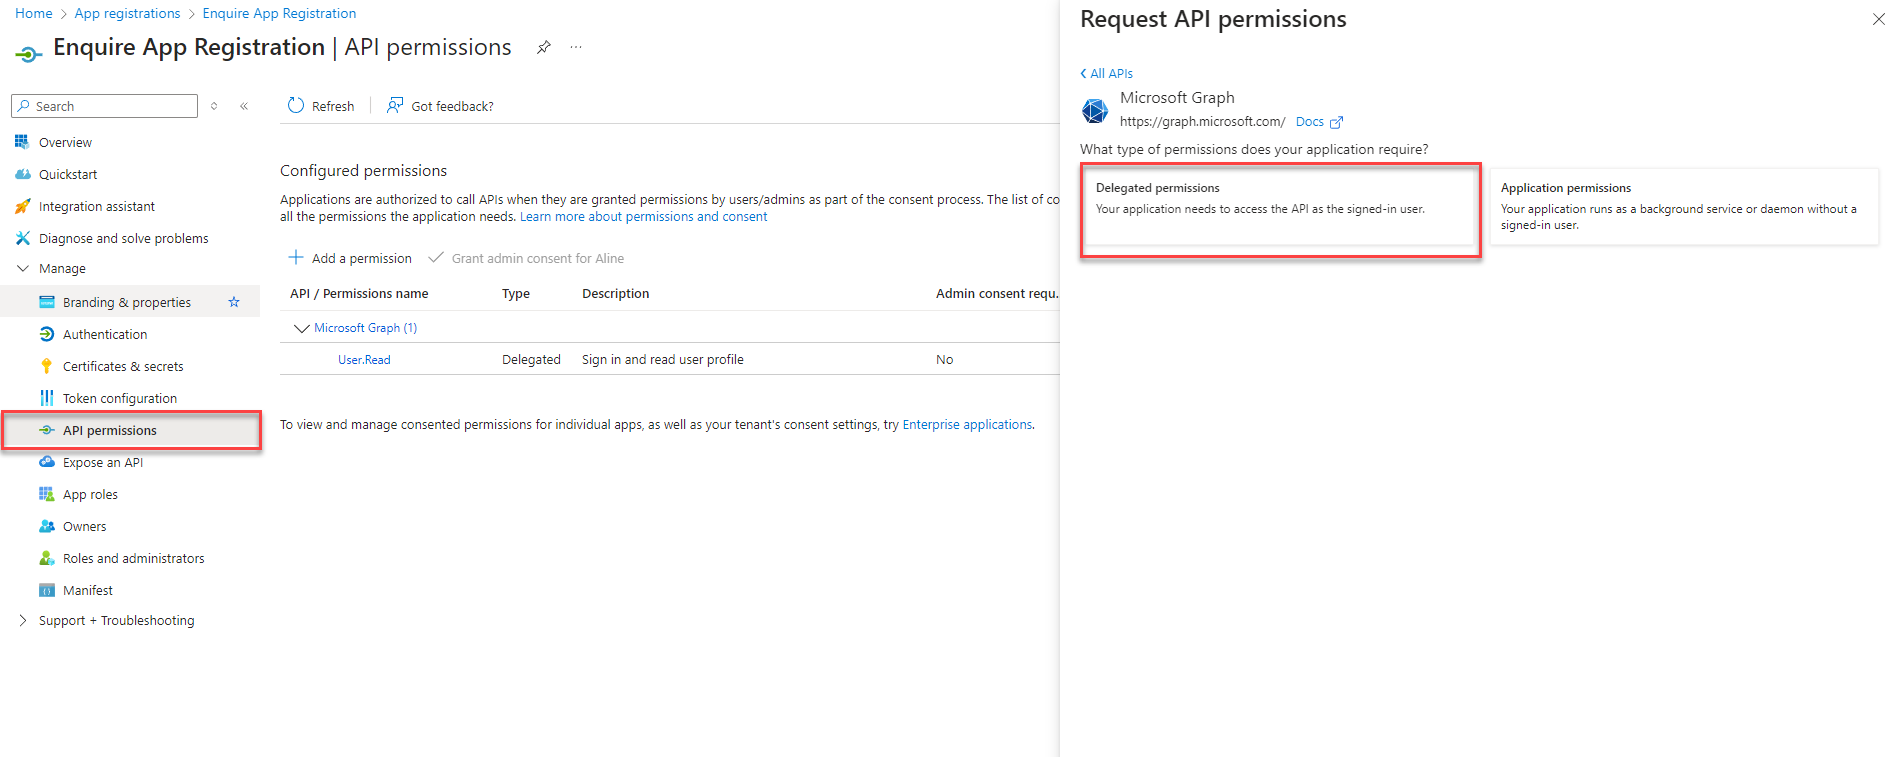Click the Refresh button text
1897x757 pixels.
click(x=333, y=106)
